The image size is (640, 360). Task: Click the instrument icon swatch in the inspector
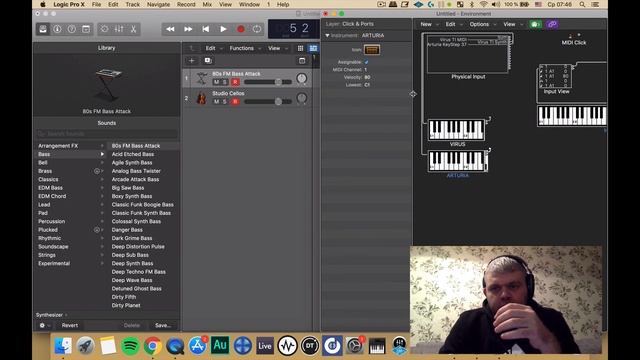[371, 50]
